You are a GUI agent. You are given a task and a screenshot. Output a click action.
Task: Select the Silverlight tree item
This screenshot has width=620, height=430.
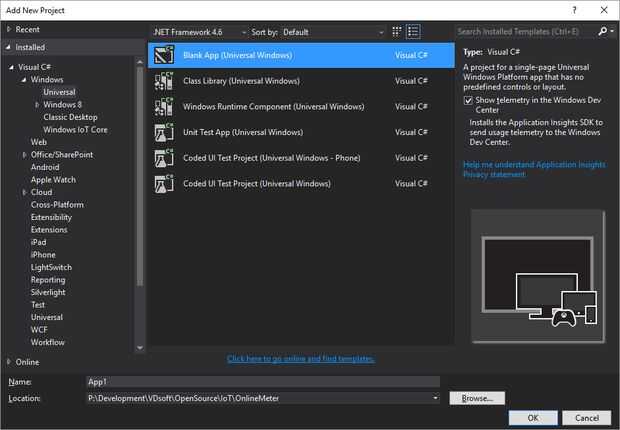[48, 292]
